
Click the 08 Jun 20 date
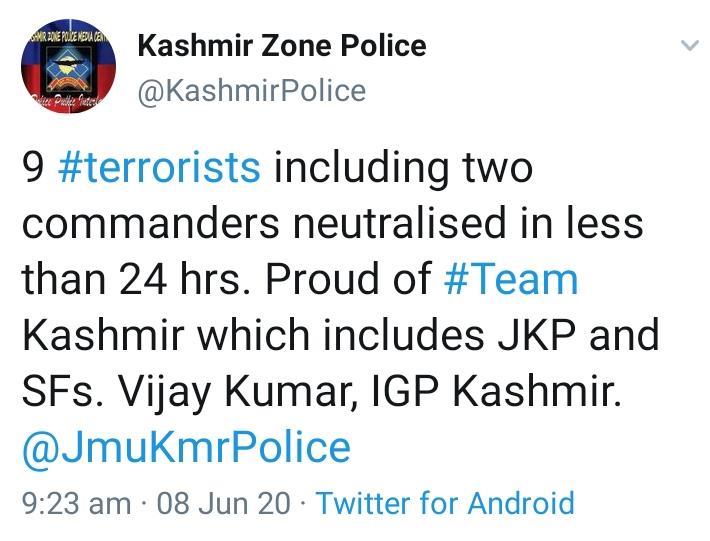(223, 503)
